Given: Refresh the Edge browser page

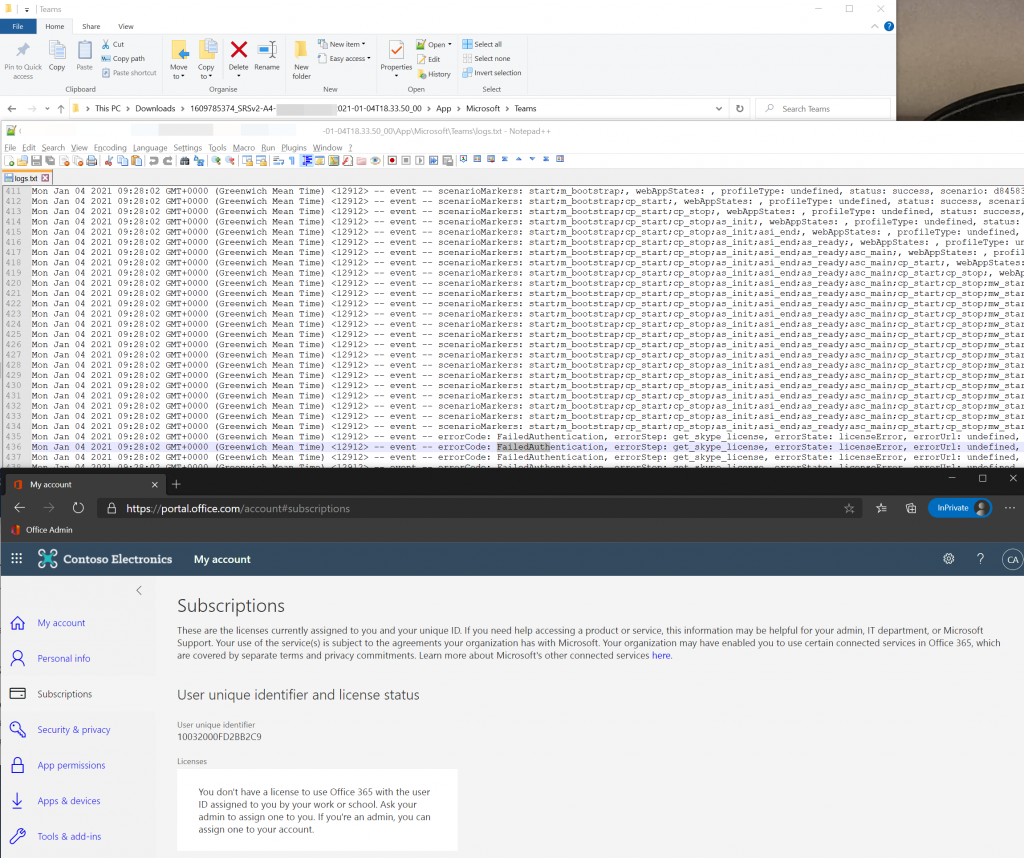Looking at the screenshot, I should point(78,508).
